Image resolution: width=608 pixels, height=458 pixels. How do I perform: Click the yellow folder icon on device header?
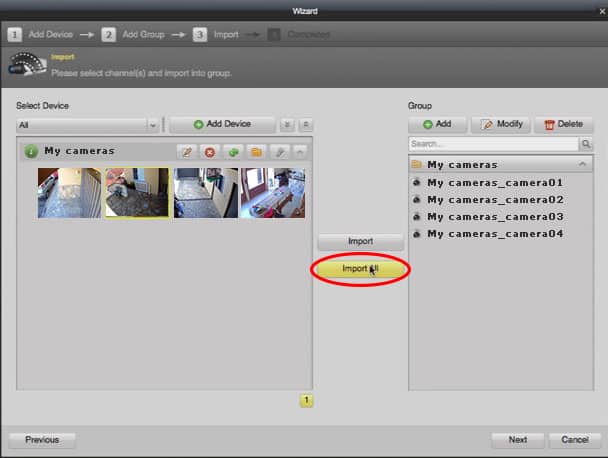click(256, 152)
